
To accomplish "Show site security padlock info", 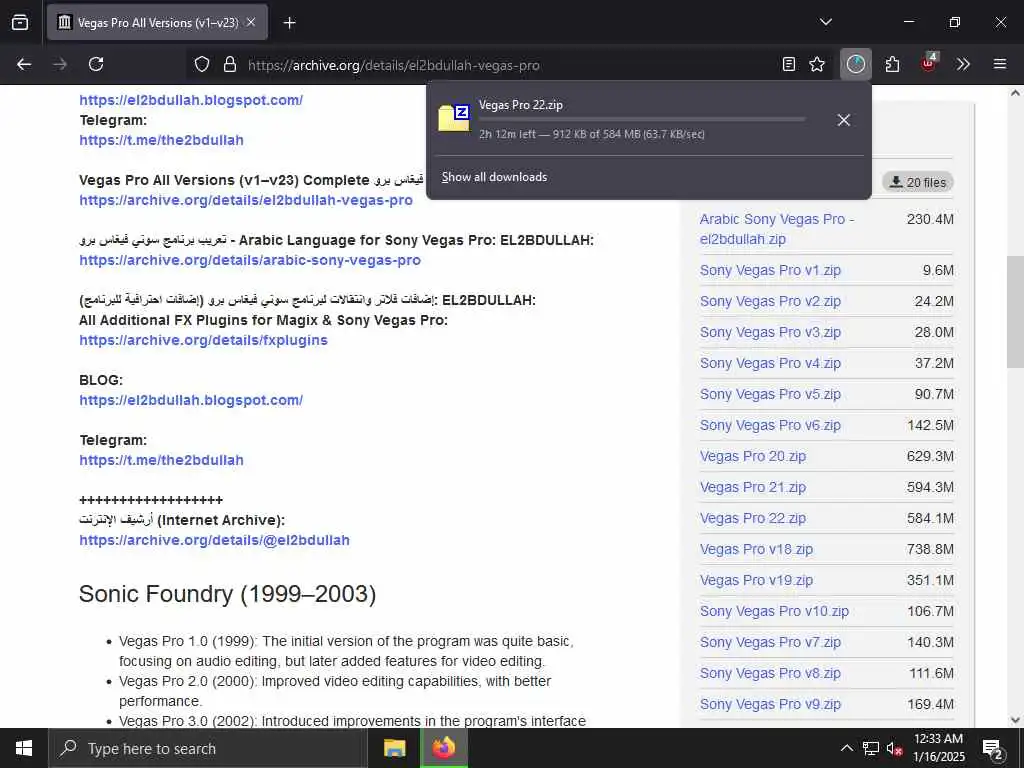I will click(x=229, y=64).
